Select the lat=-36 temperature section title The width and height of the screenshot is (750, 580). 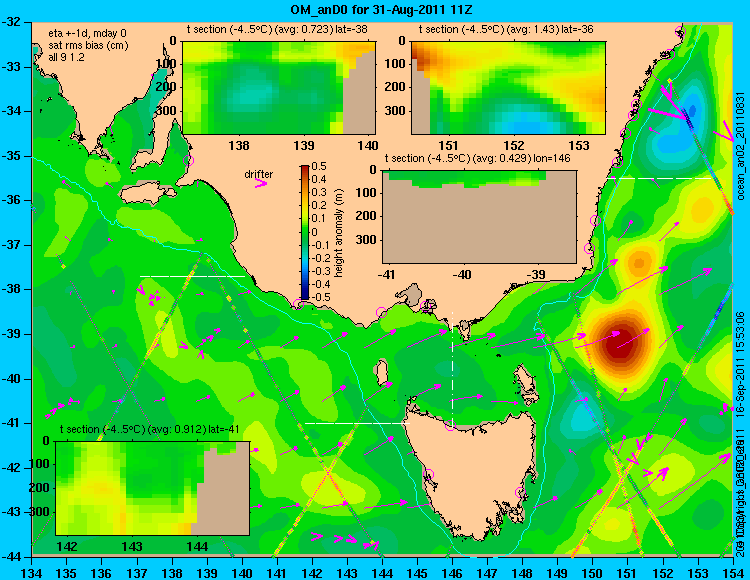click(x=506, y=29)
